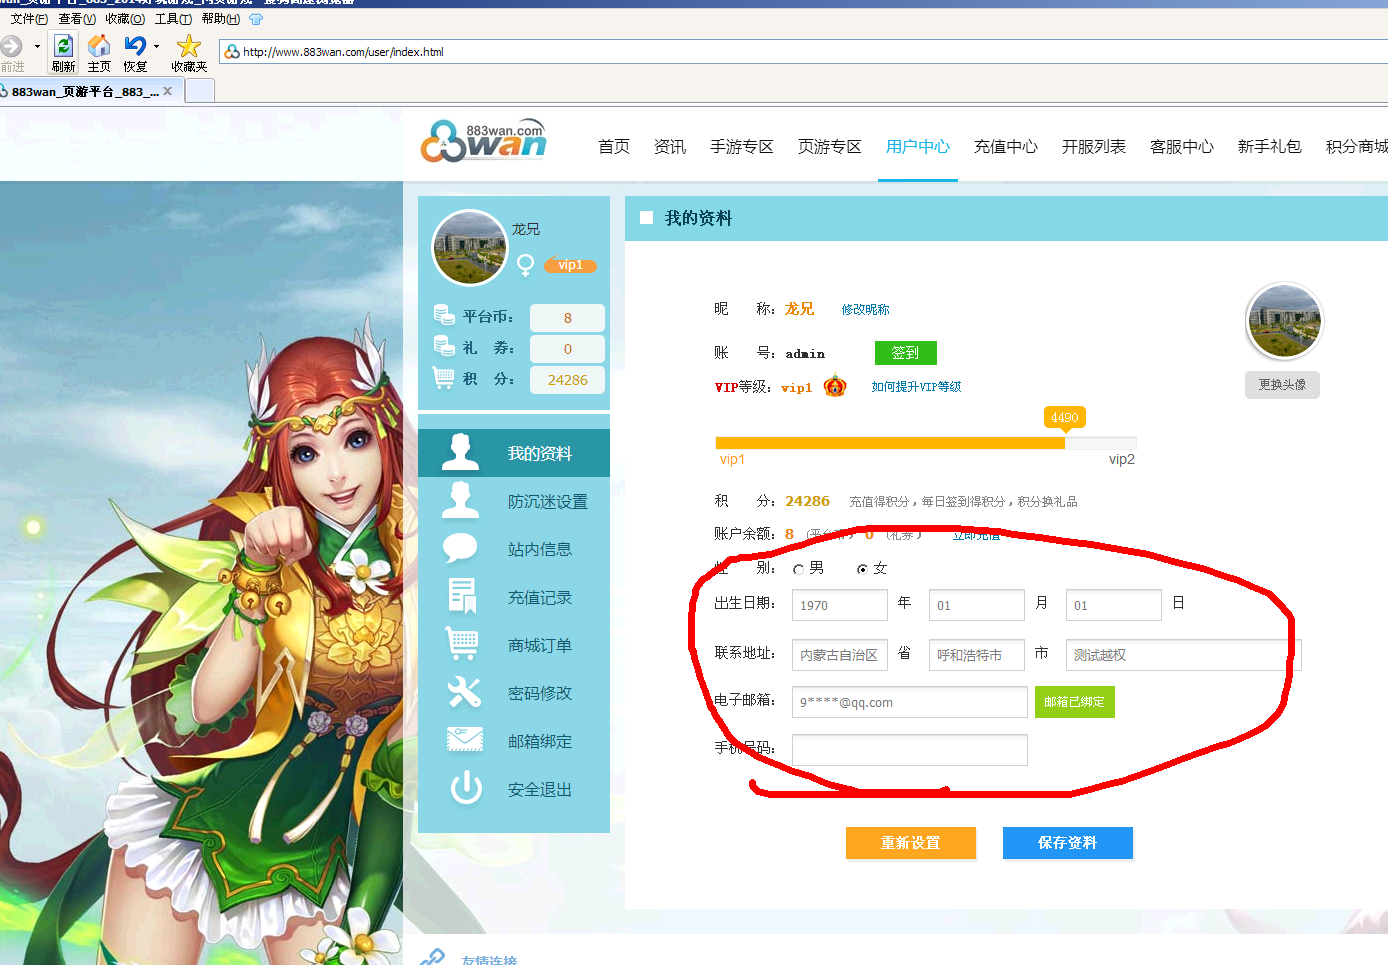Open the 收藏(O) menu
The height and width of the screenshot is (965, 1388).
click(125, 19)
